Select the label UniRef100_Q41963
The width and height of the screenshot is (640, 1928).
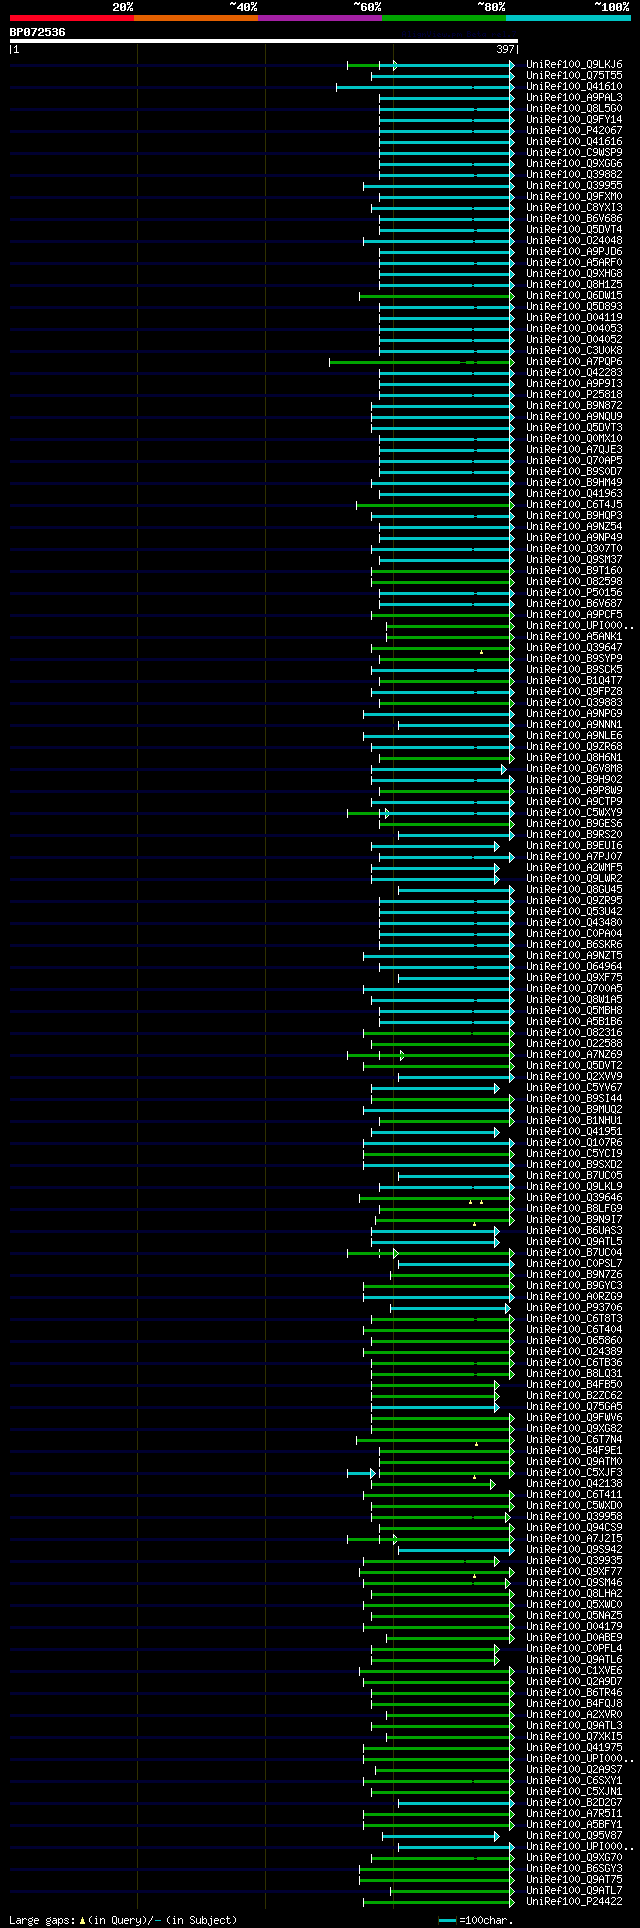tap(574, 493)
